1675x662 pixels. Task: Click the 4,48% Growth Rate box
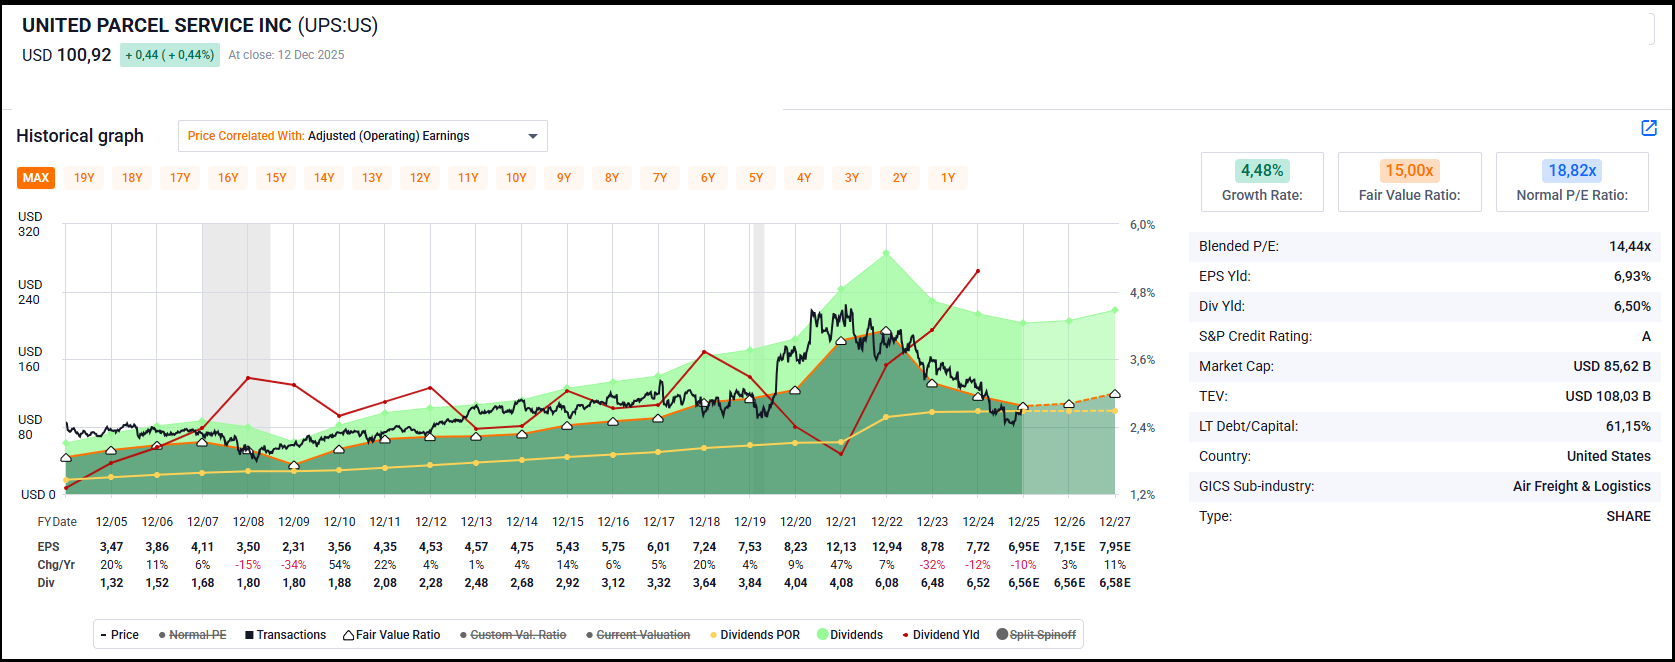(1262, 182)
